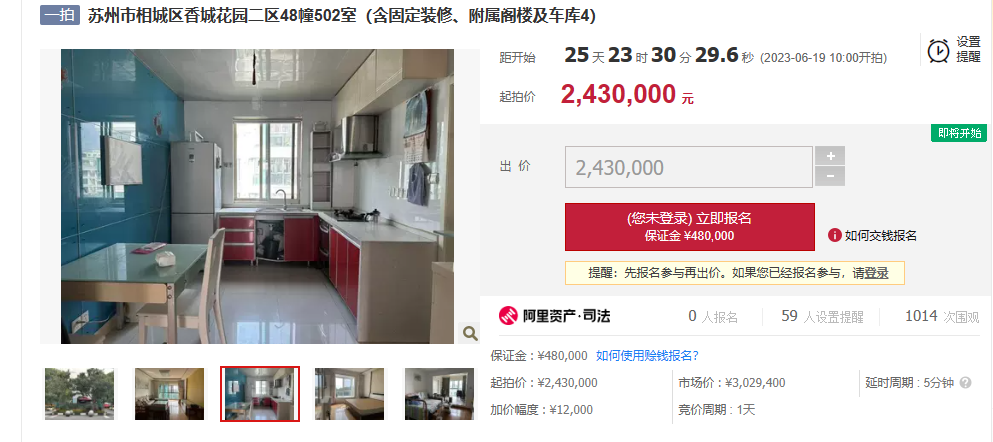Click the 阿里资产·司法 logo
The width and height of the screenshot is (993, 442).
(x=554, y=315)
